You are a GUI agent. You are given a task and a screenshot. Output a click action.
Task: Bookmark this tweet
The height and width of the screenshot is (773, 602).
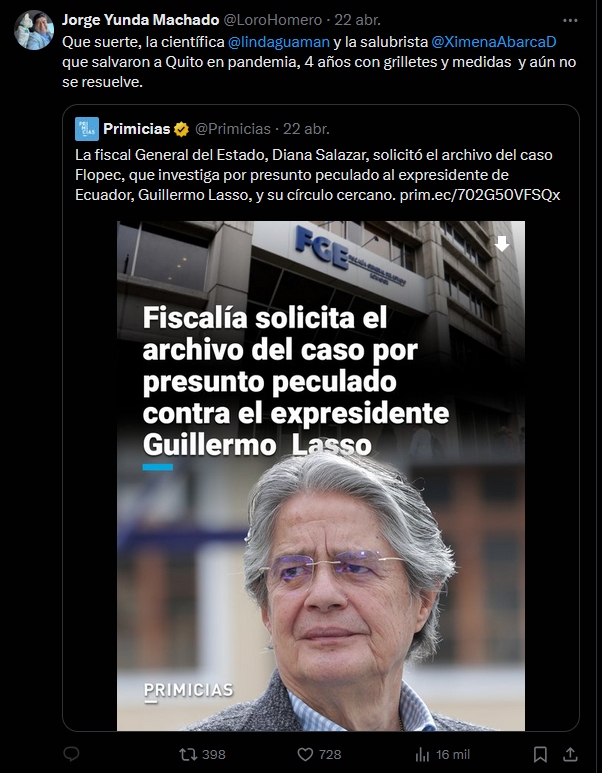tap(540, 754)
